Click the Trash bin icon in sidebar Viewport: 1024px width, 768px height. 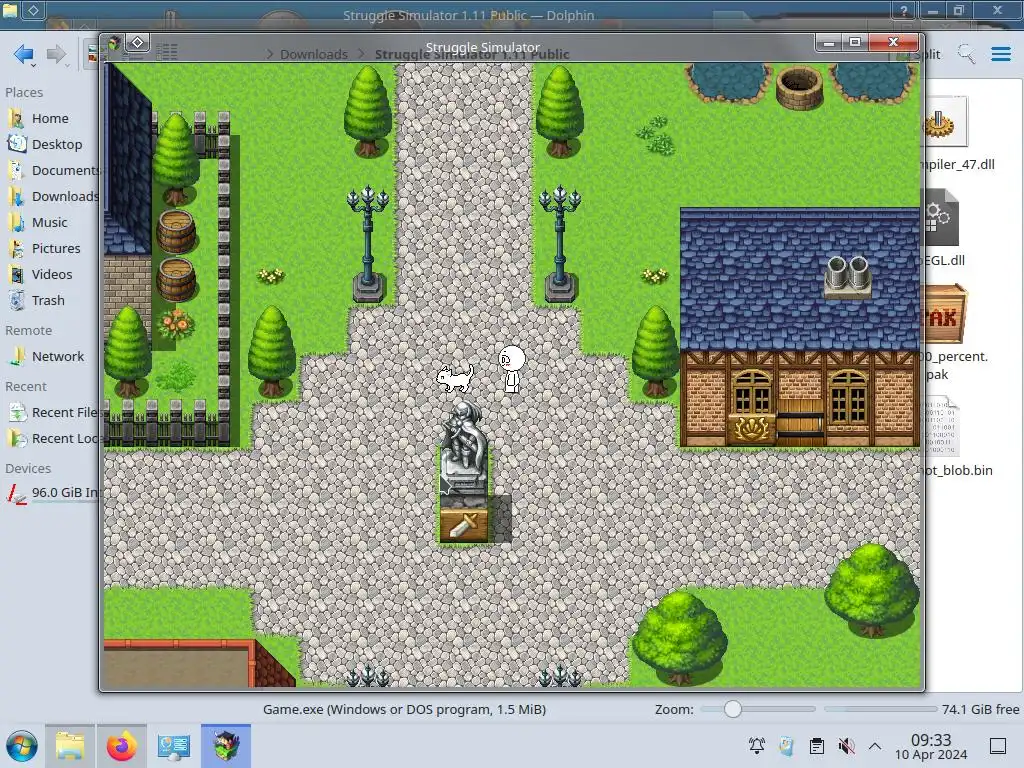16,300
